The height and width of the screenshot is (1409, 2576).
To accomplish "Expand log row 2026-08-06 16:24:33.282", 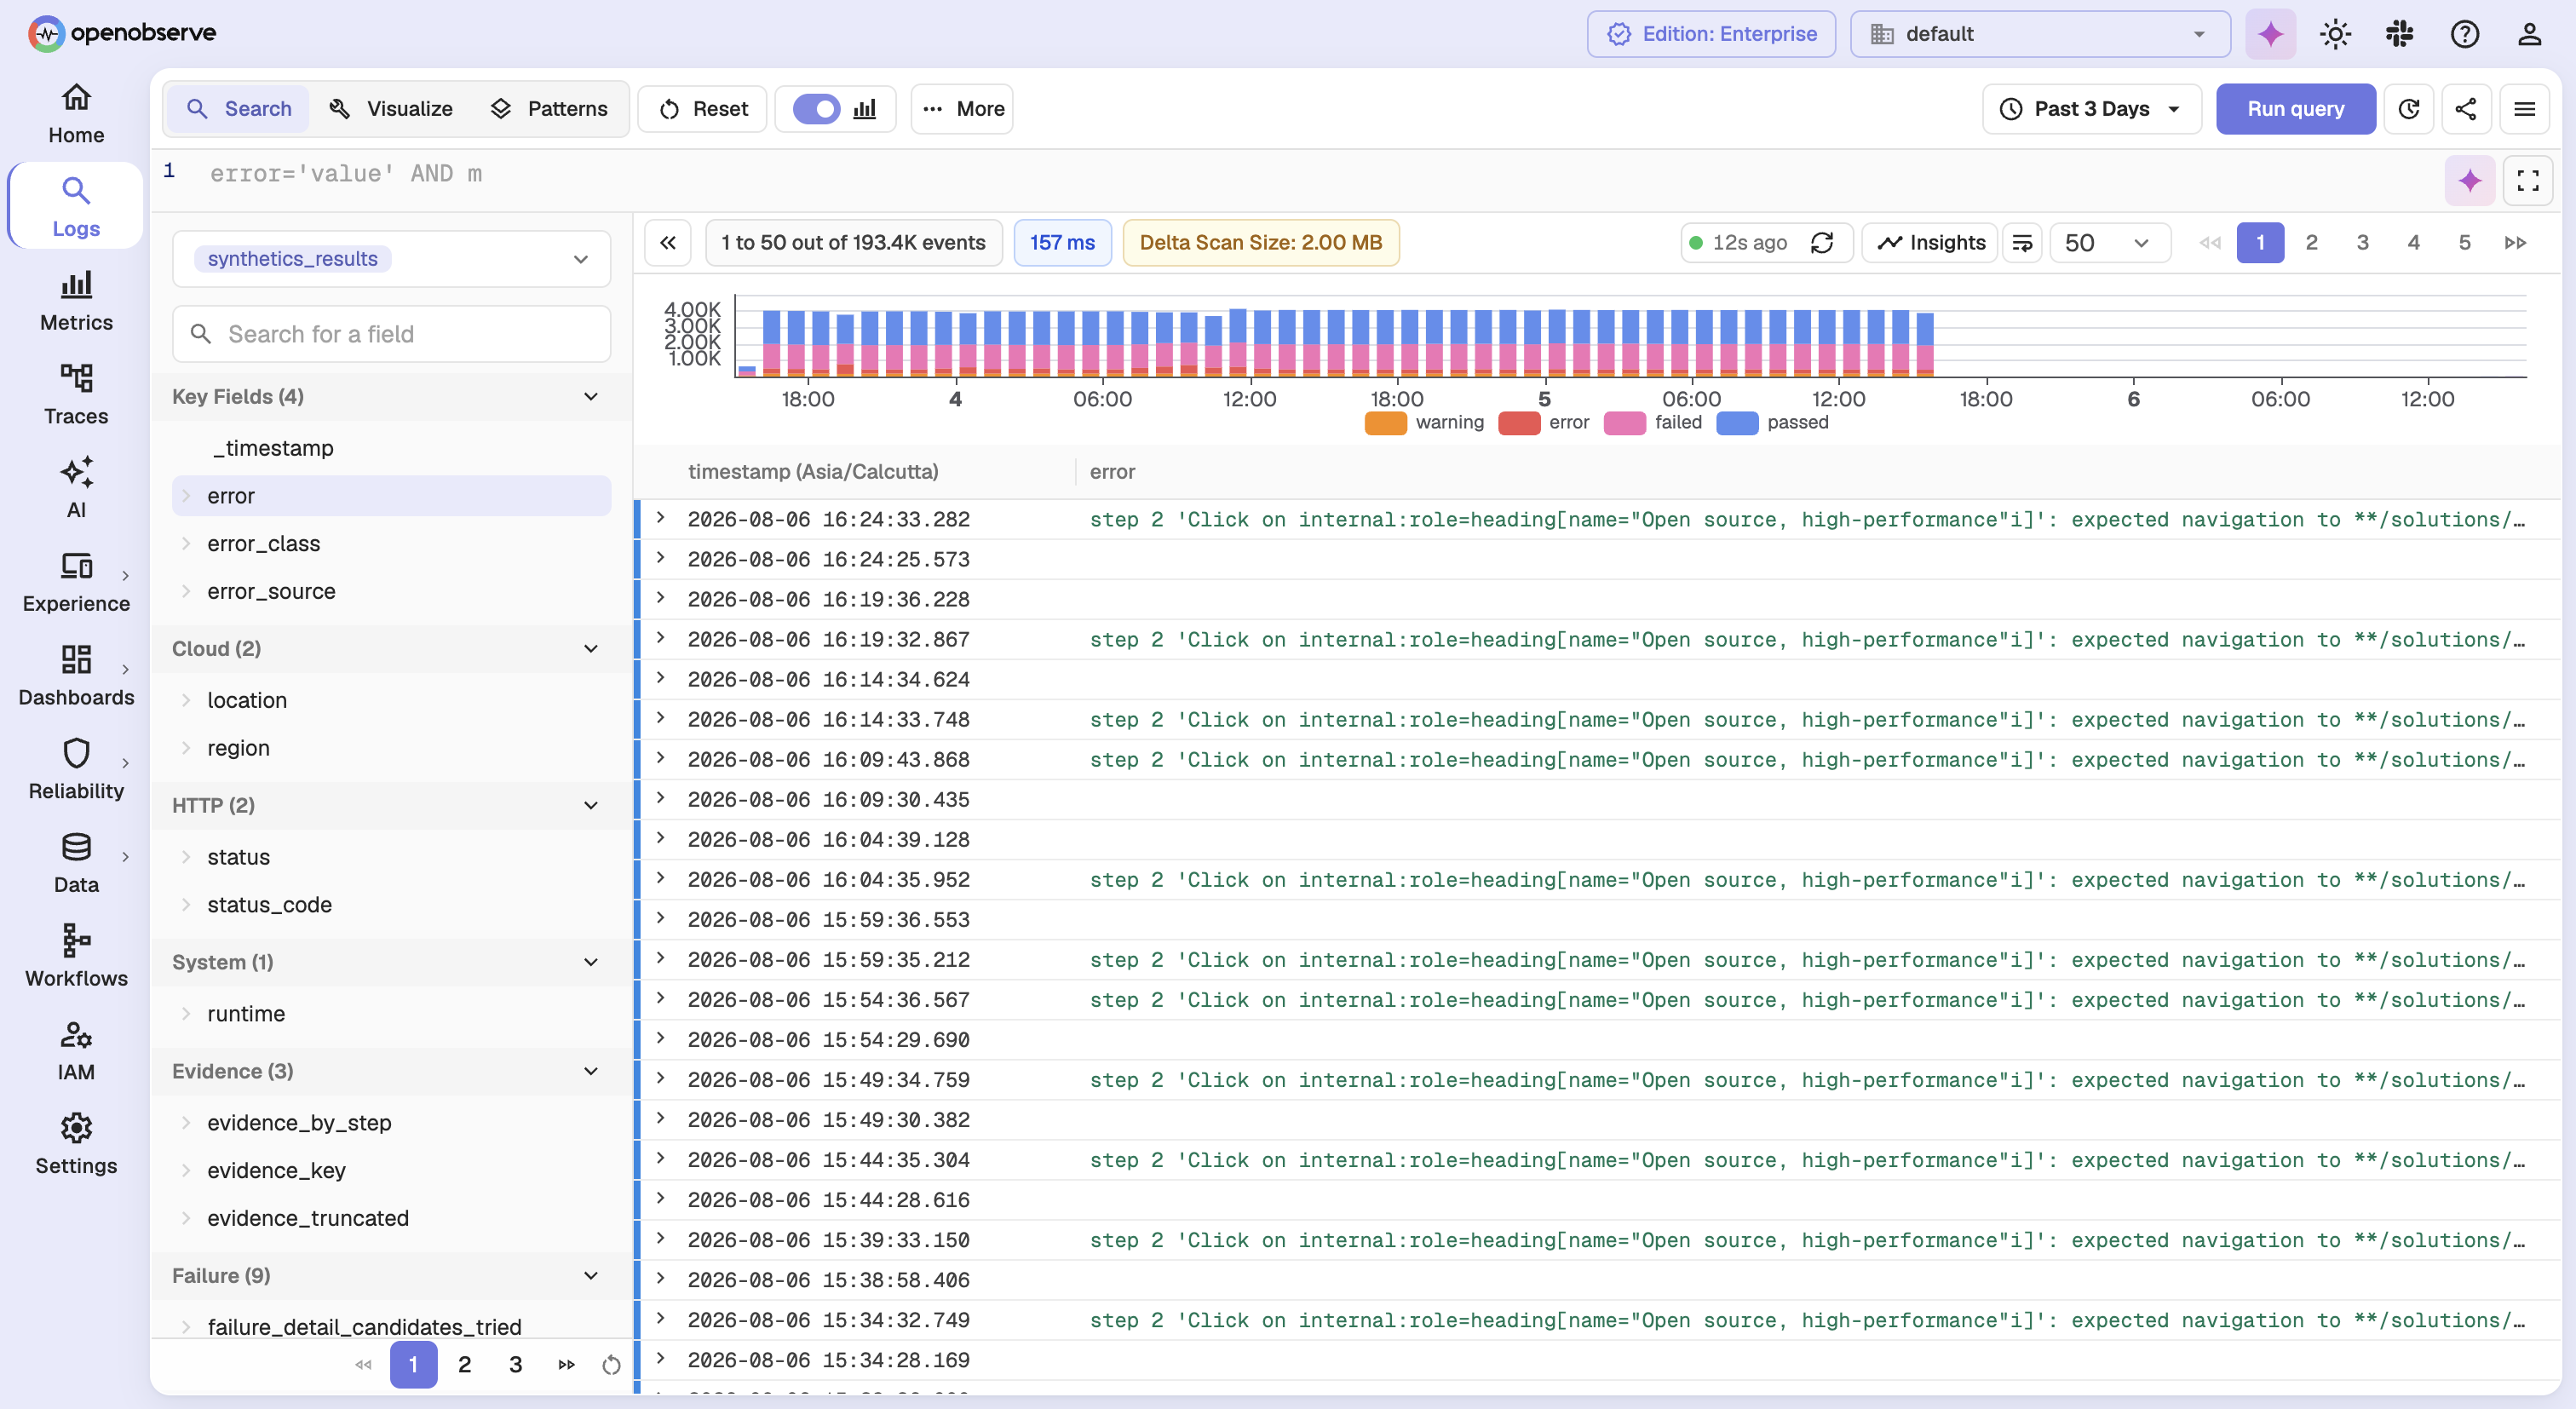I will [660, 518].
